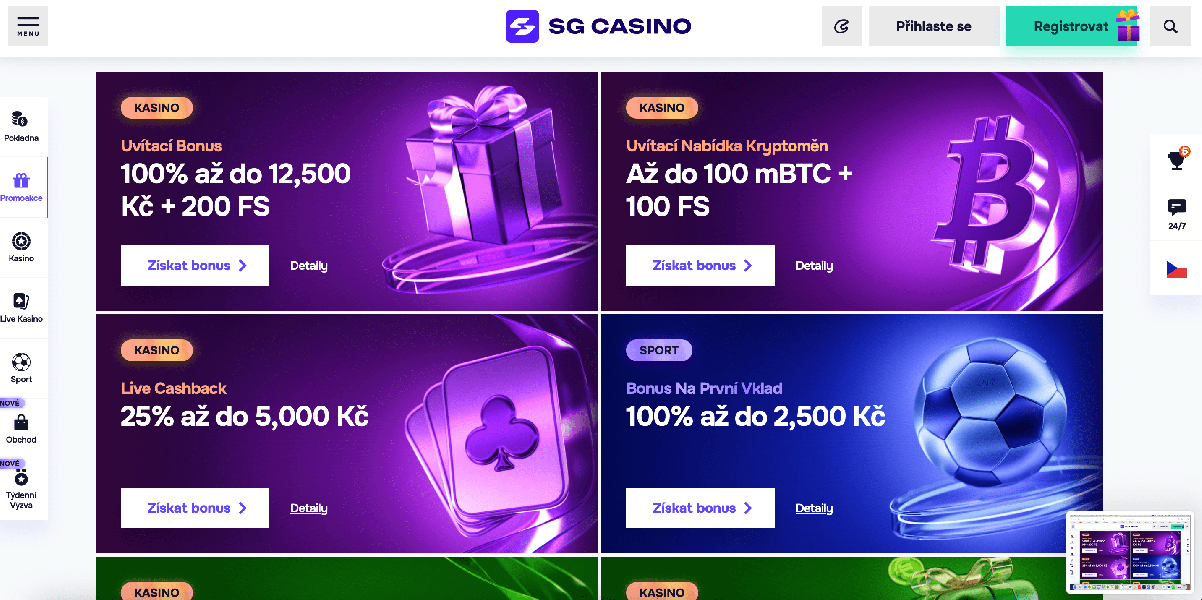Click the SG CASINO logo
1202x600 pixels.
click(x=598, y=26)
